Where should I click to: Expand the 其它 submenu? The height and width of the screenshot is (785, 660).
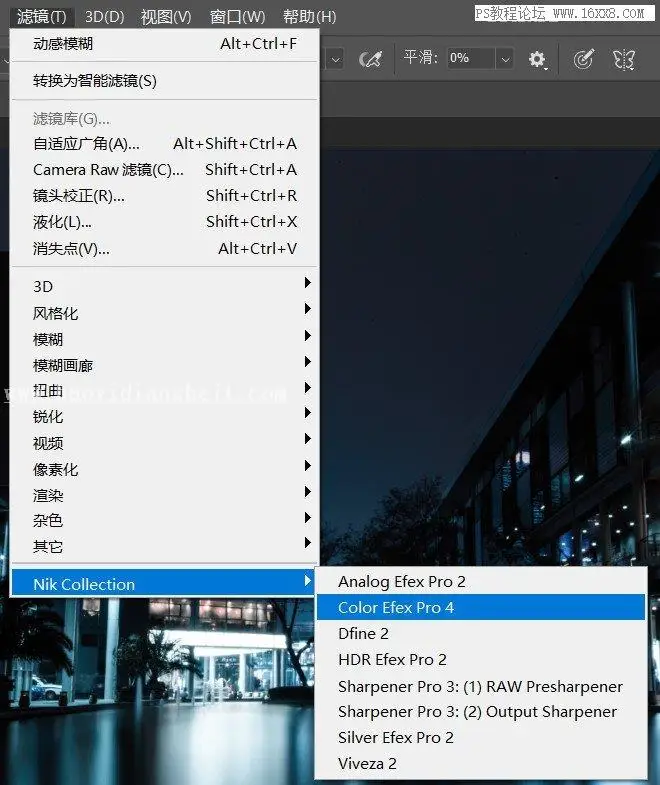(165, 546)
